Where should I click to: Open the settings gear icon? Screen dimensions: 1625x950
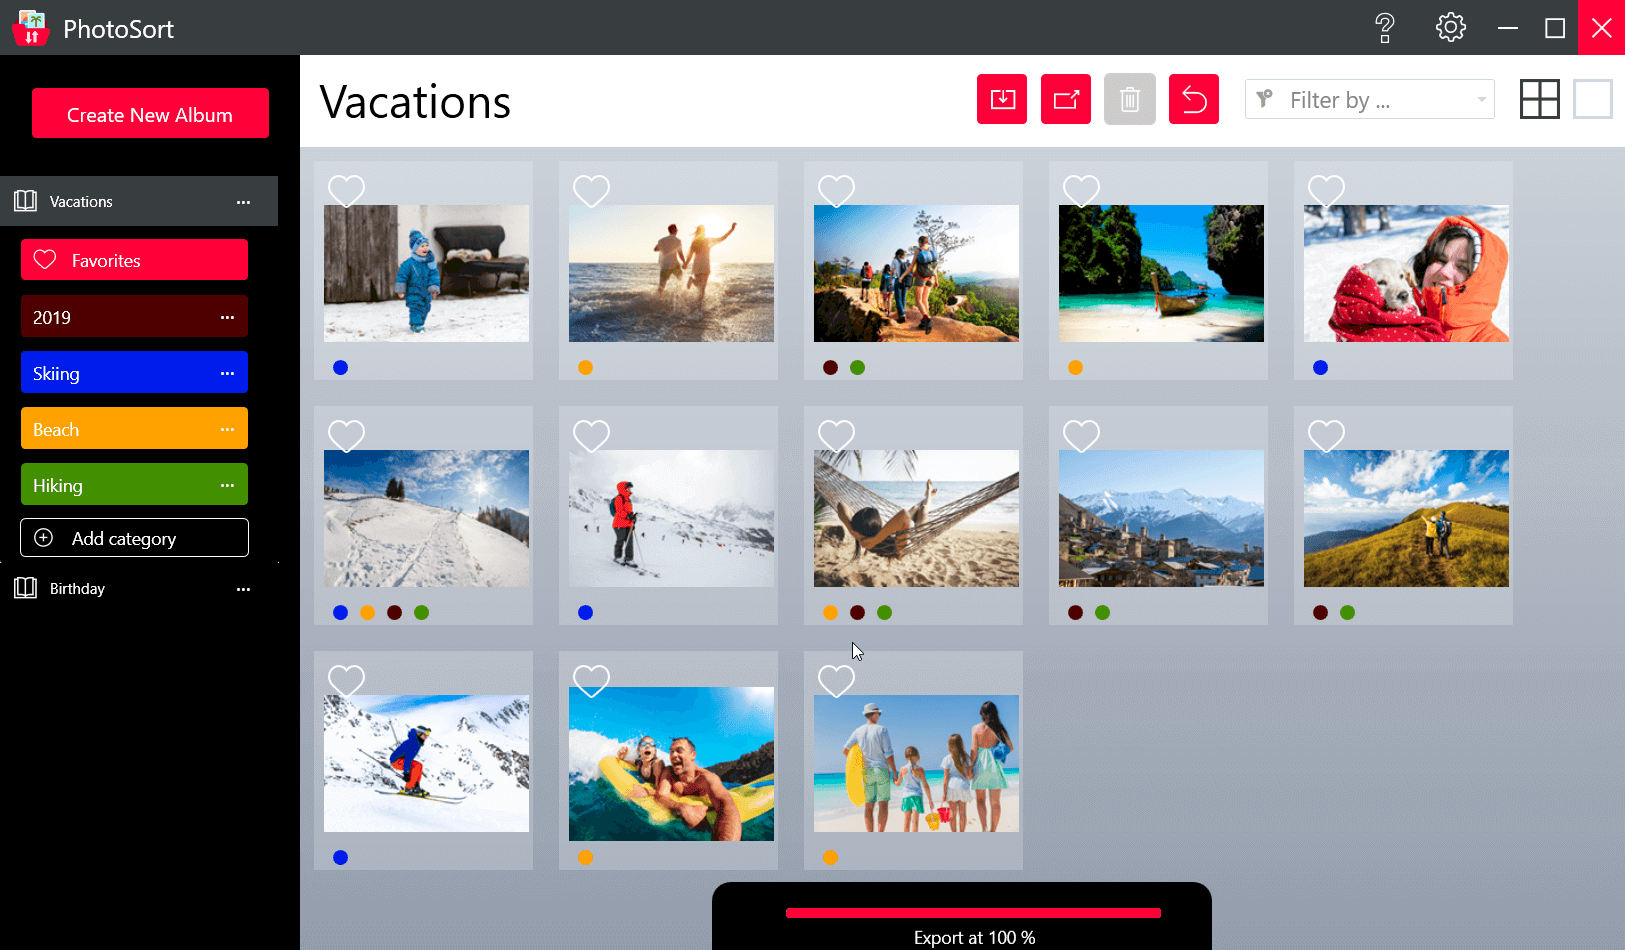coord(1450,28)
